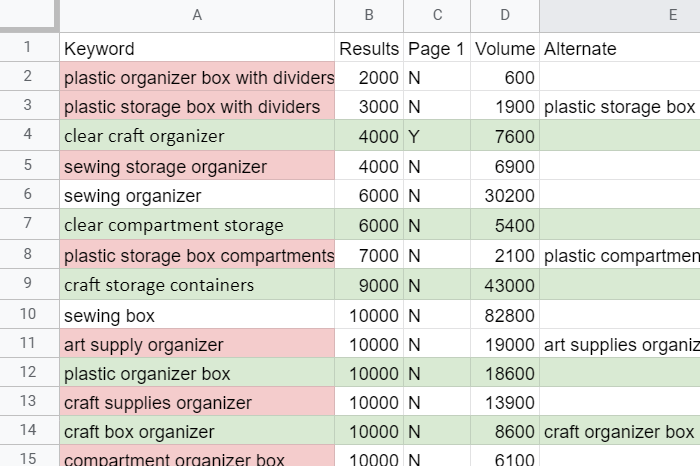The height and width of the screenshot is (466, 700).
Task: Select cell 'sewing box'
Action: [197, 315]
